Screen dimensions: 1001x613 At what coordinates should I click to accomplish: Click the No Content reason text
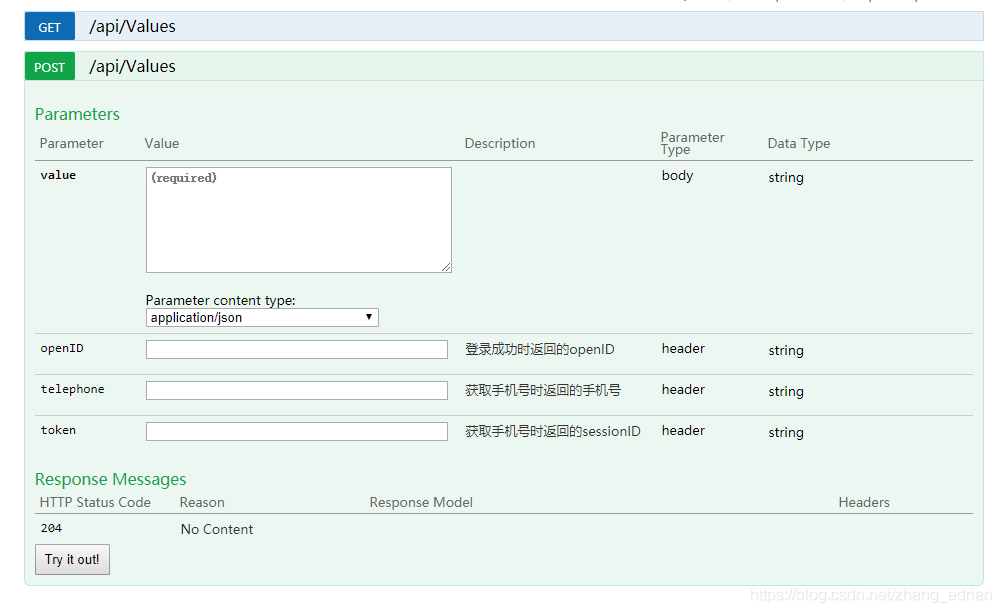[x=217, y=529]
